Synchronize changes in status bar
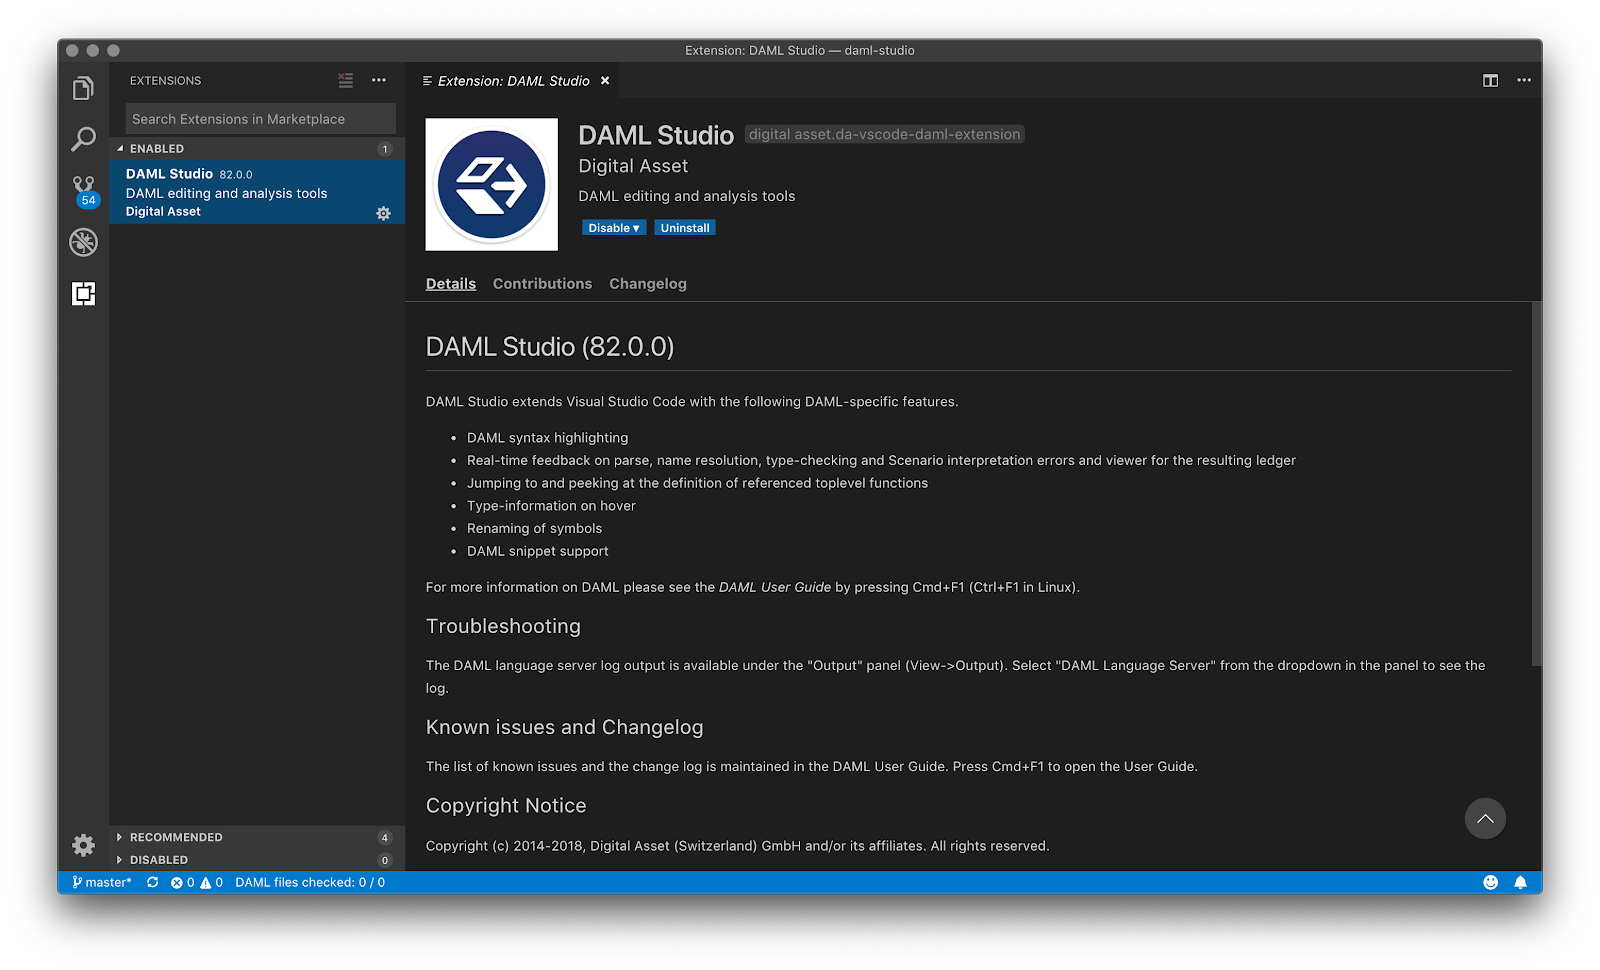This screenshot has width=1600, height=970. pyautogui.click(x=152, y=882)
